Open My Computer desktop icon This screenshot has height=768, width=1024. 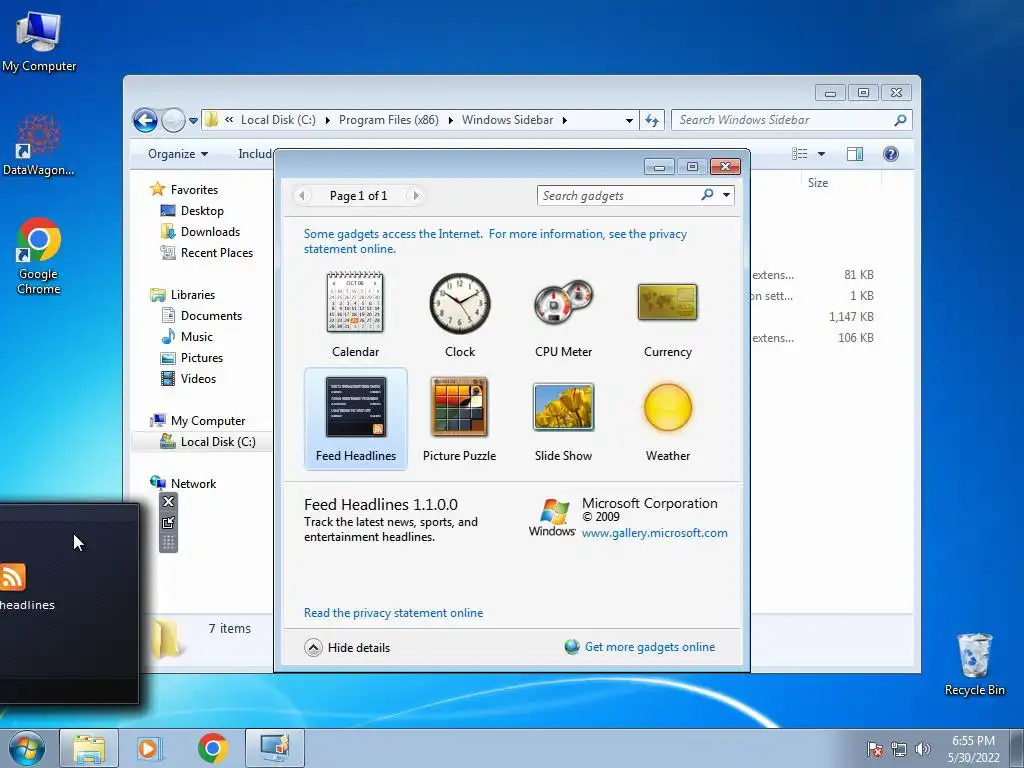[x=39, y=42]
